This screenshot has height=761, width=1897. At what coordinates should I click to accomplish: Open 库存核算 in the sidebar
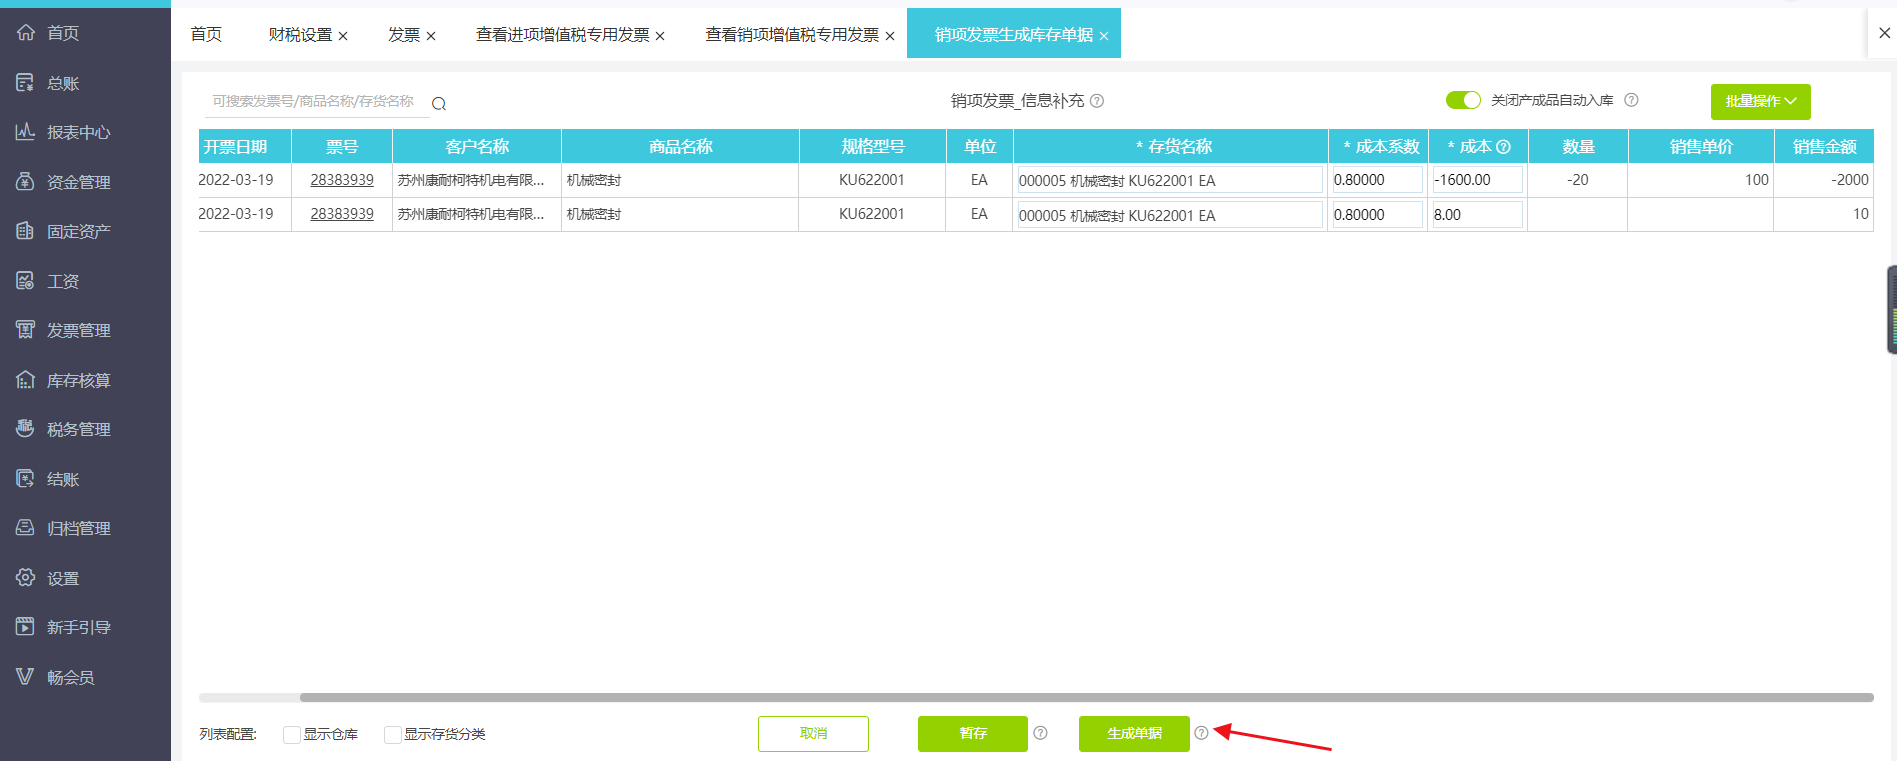click(78, 380)
